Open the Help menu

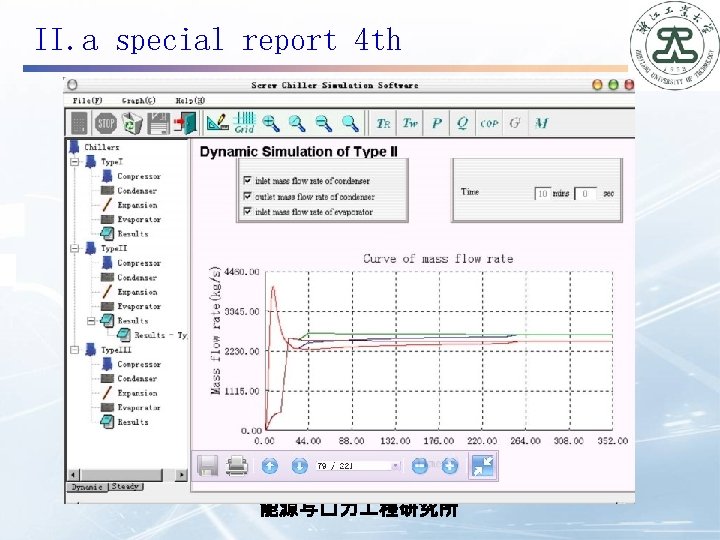(190, 100)
